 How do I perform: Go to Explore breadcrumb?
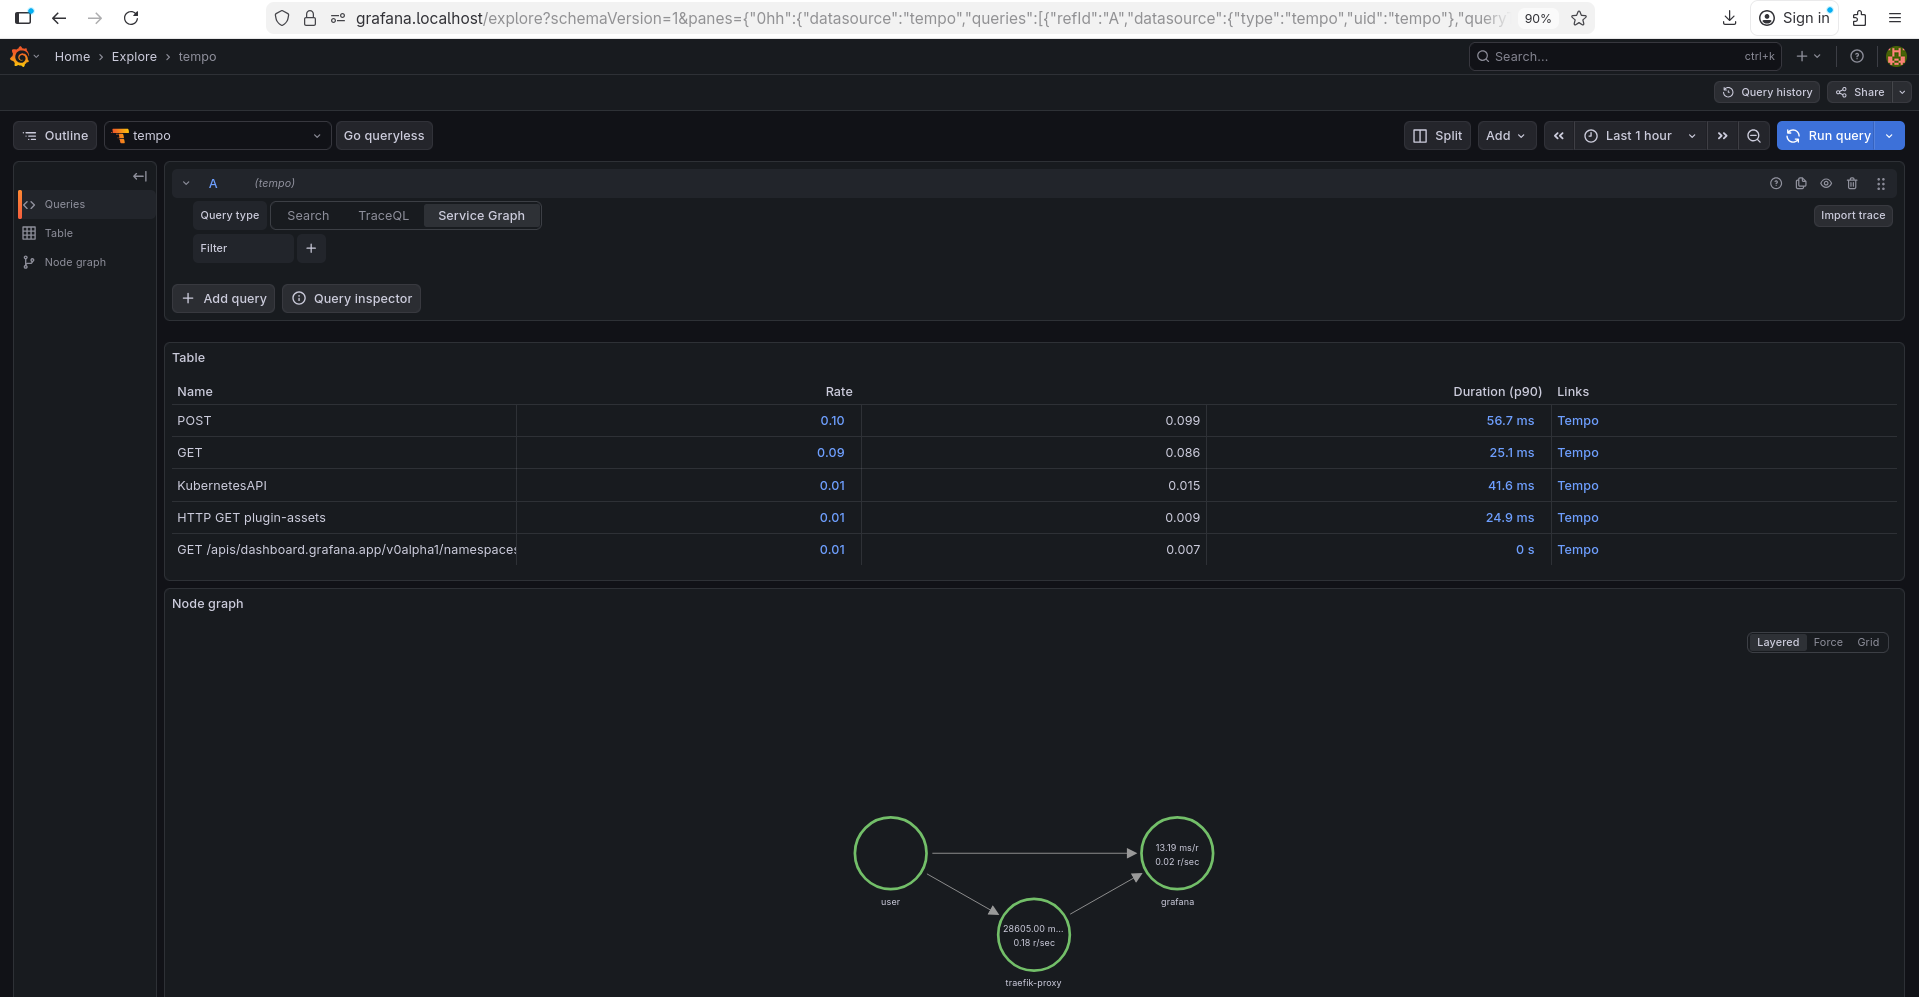(134, 57)
